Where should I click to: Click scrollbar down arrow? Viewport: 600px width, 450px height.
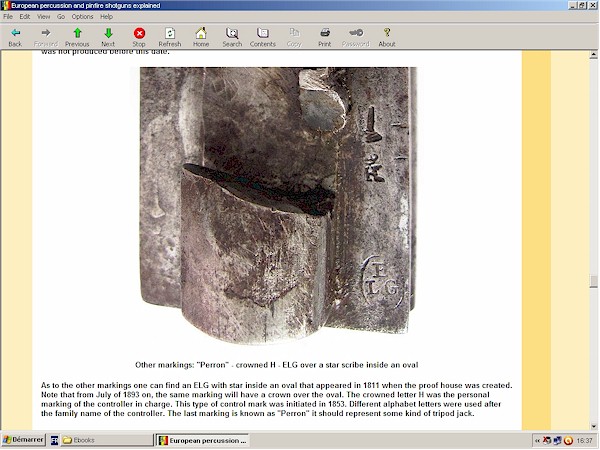pyautogui.click(x=593, y=426)
